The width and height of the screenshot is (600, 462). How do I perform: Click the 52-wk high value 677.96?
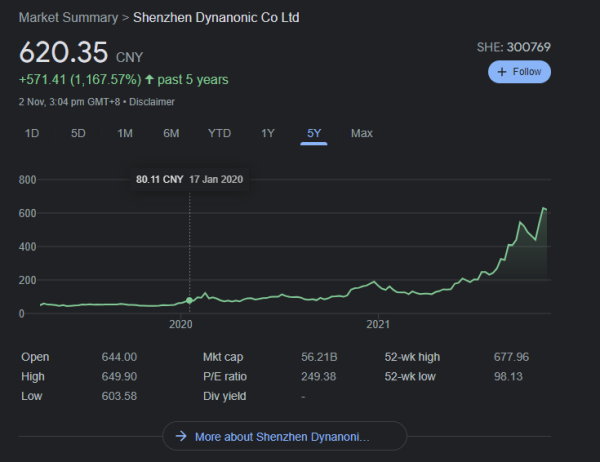[511, 357]
